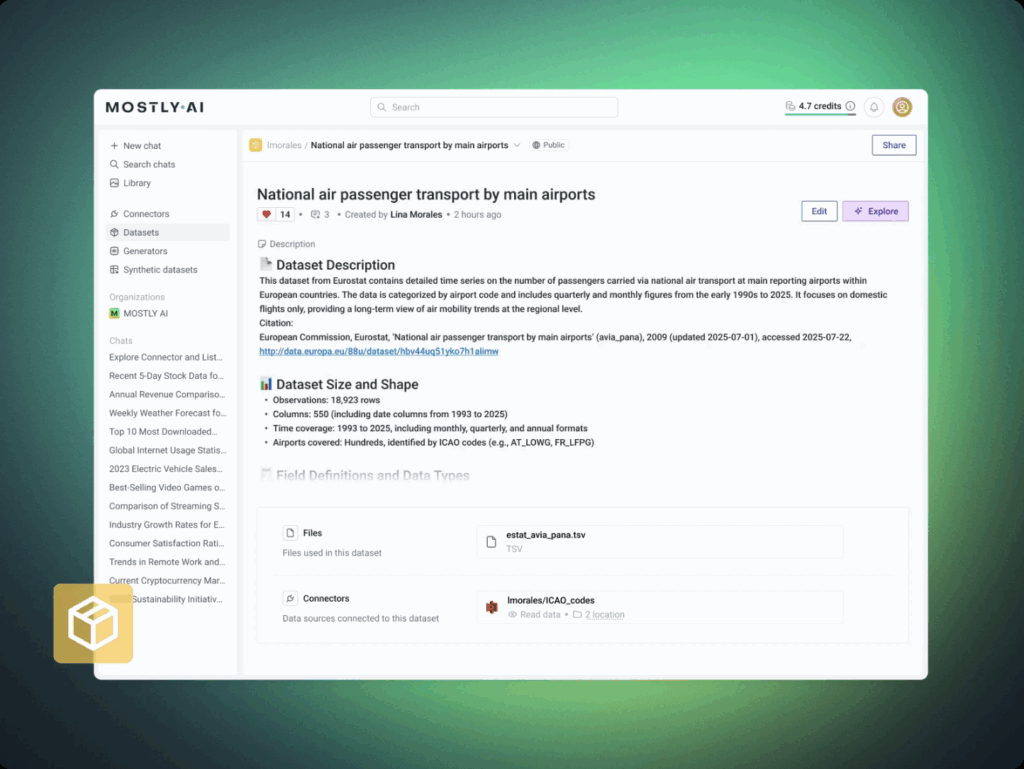The height and width of the screenshot is (769, 1024).
Task: Select the Recent 5-Day Stock Data chat
Action: pyautogui.click(x=165, y=375)
